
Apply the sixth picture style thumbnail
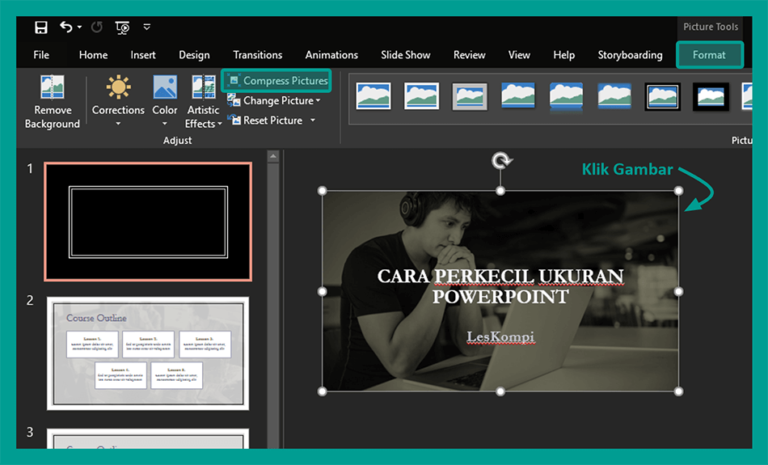[x=614, y=95]
